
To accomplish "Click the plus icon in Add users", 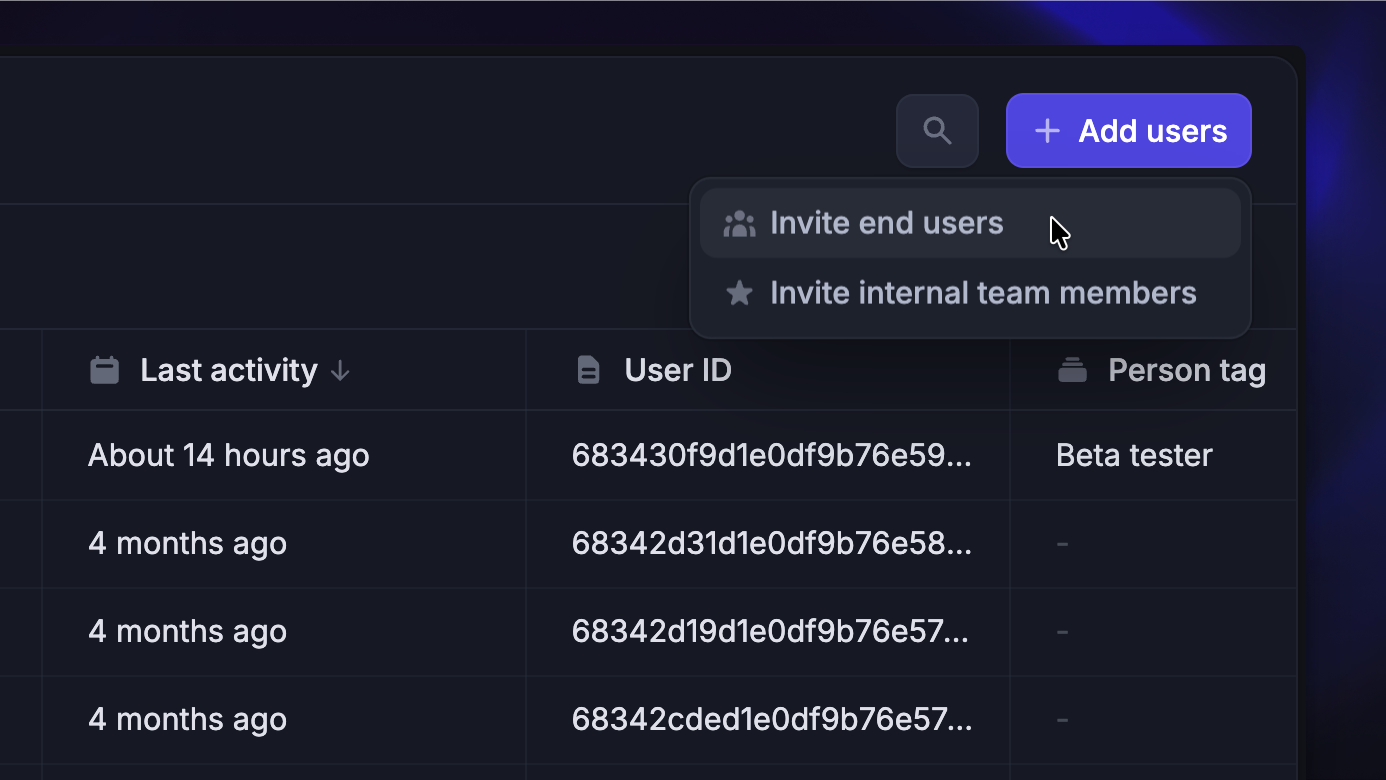I will coord(1047,131).
